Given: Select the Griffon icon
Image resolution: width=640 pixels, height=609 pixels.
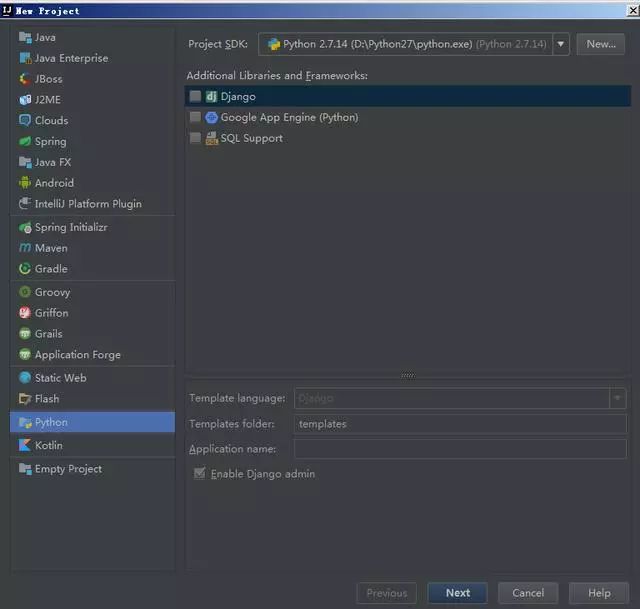Looking at the screenshot, I should (x=25, y=313).
